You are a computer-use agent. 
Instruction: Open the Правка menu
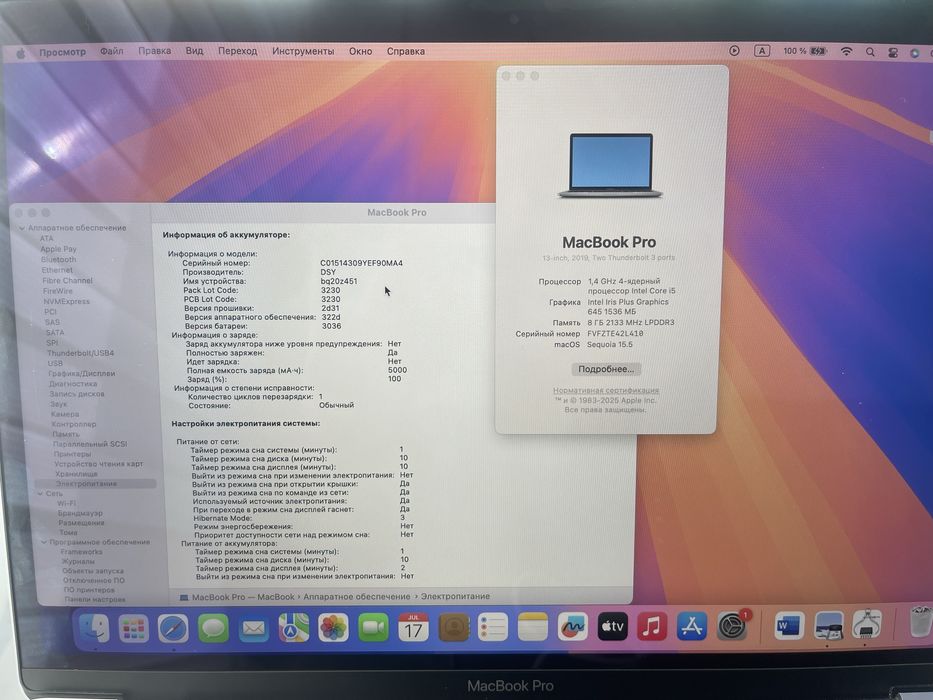[x=155, y=51]
